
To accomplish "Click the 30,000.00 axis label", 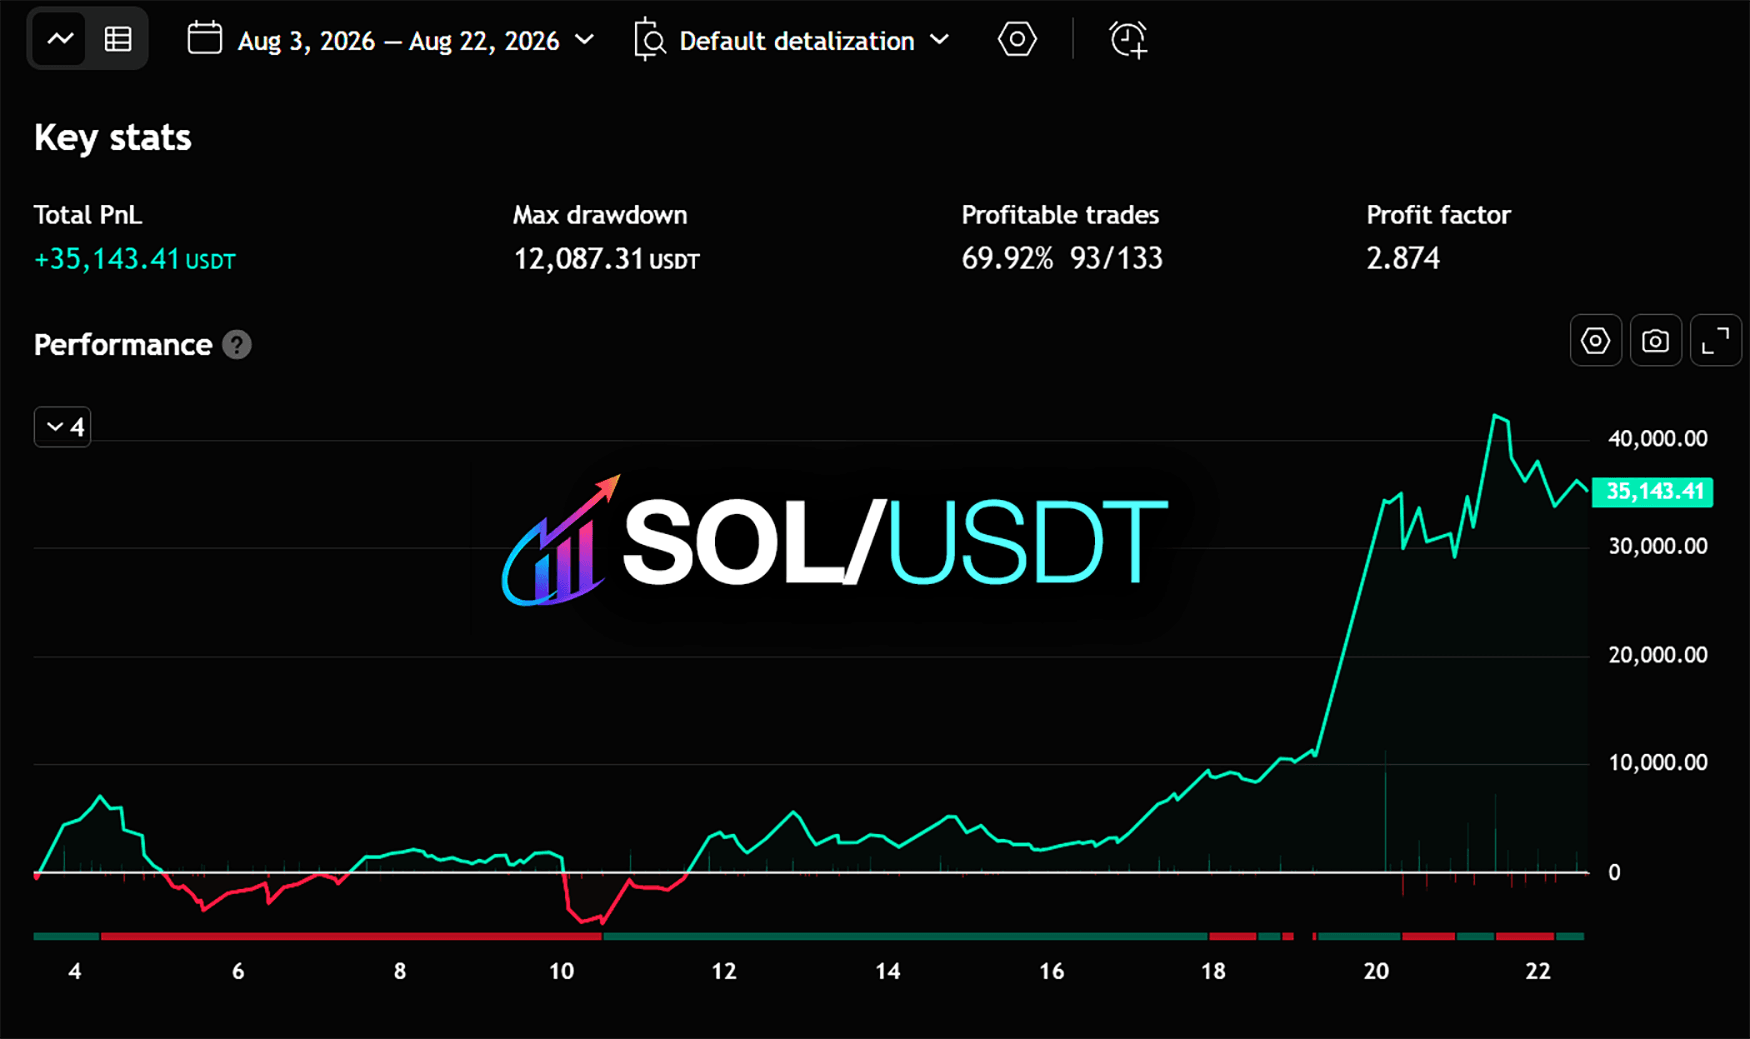I will (1657, 546).
